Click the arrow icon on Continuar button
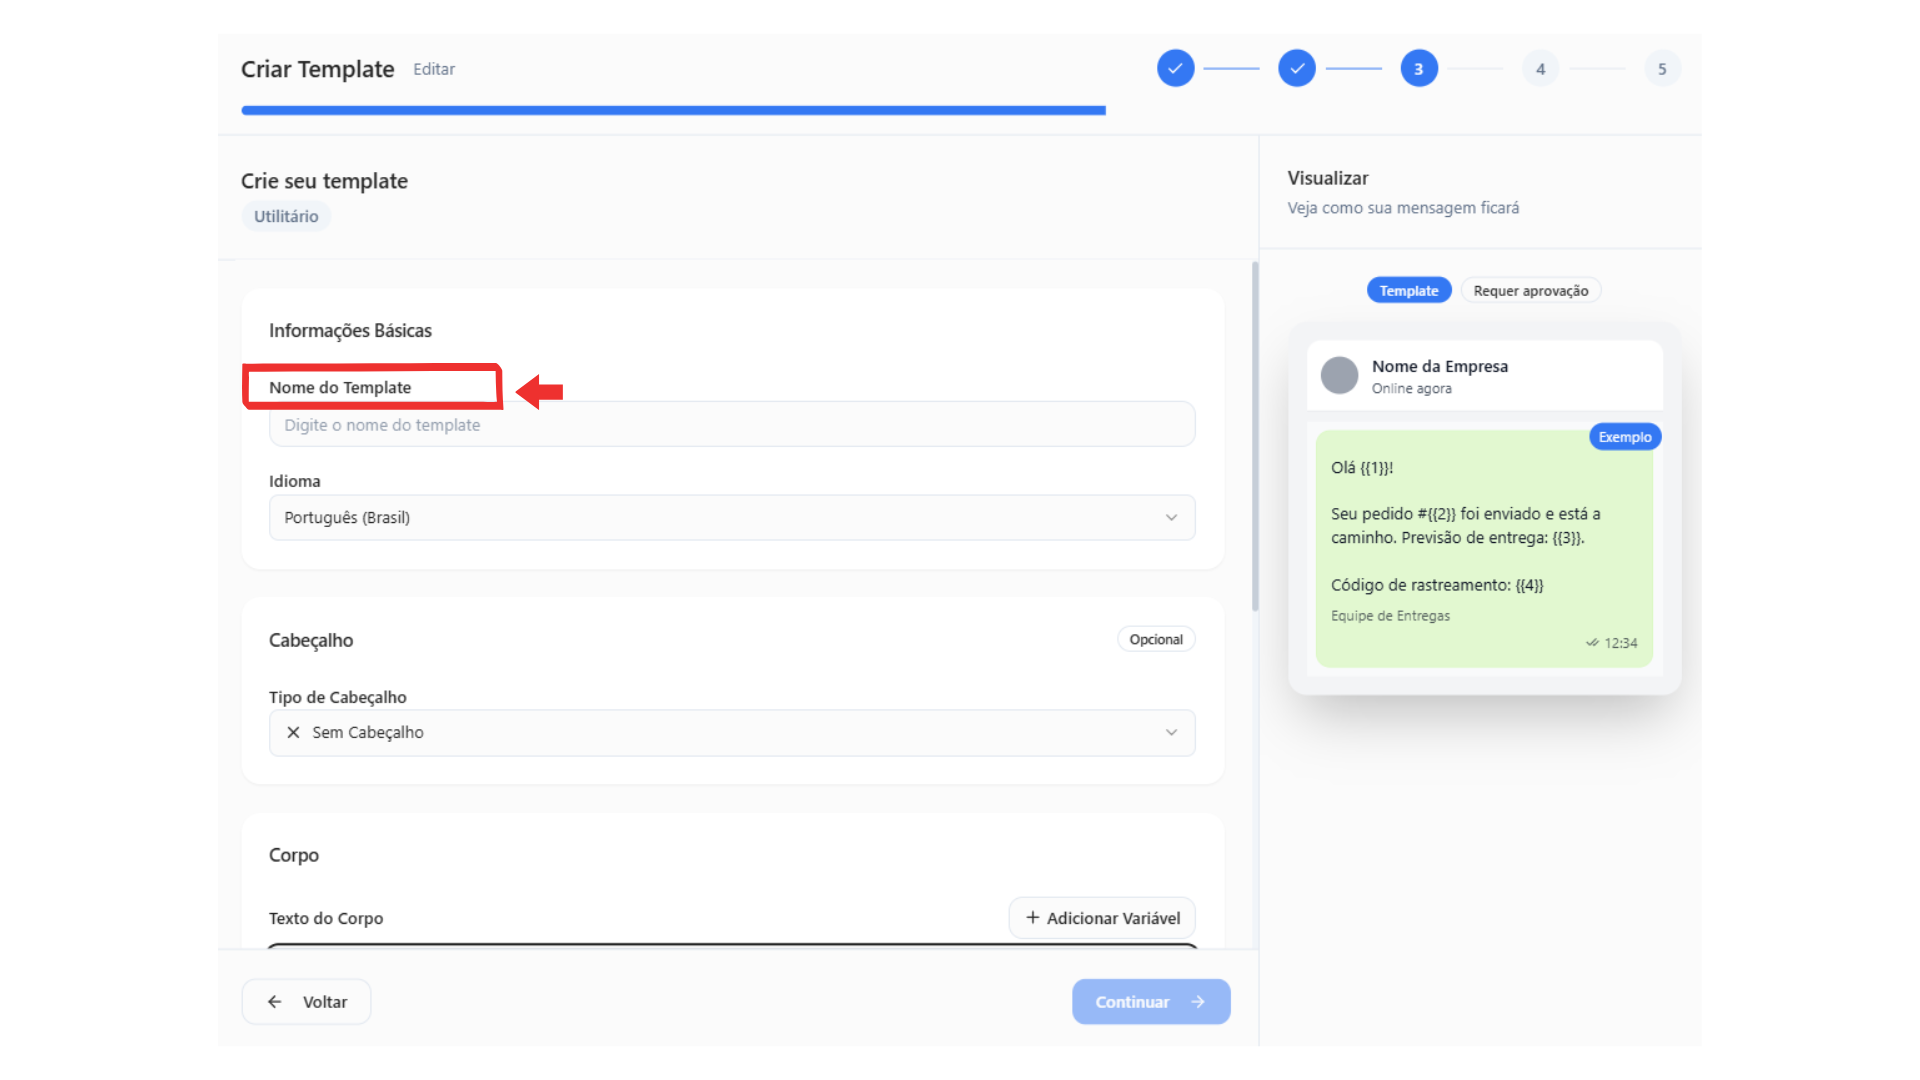 pos(1198,1001)
